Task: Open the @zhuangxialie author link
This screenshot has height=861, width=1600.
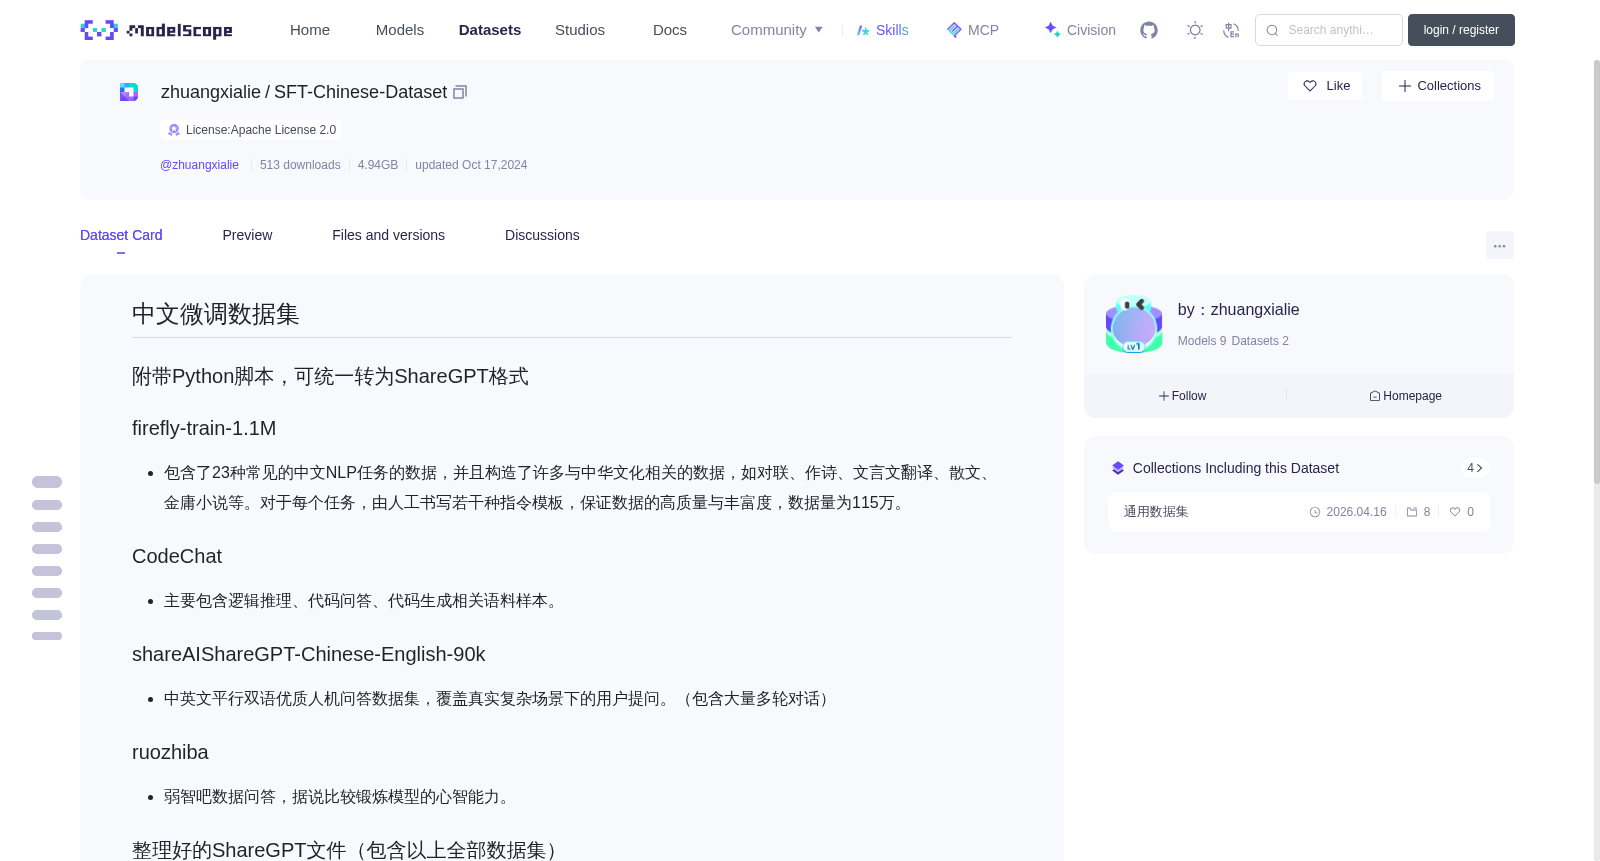Action: pos(199,165)
